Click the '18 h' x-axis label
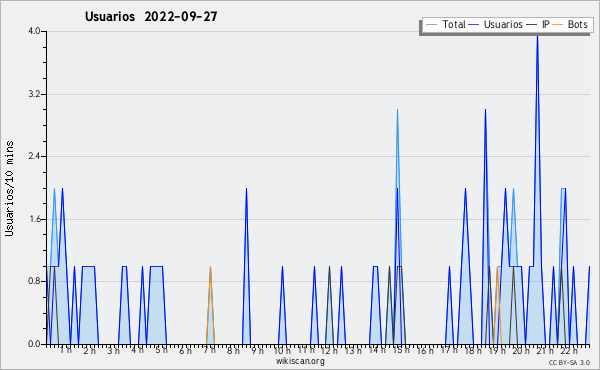The width and height of the screenshot is (600, 370). pyautogui.click(x=473, y=350)
